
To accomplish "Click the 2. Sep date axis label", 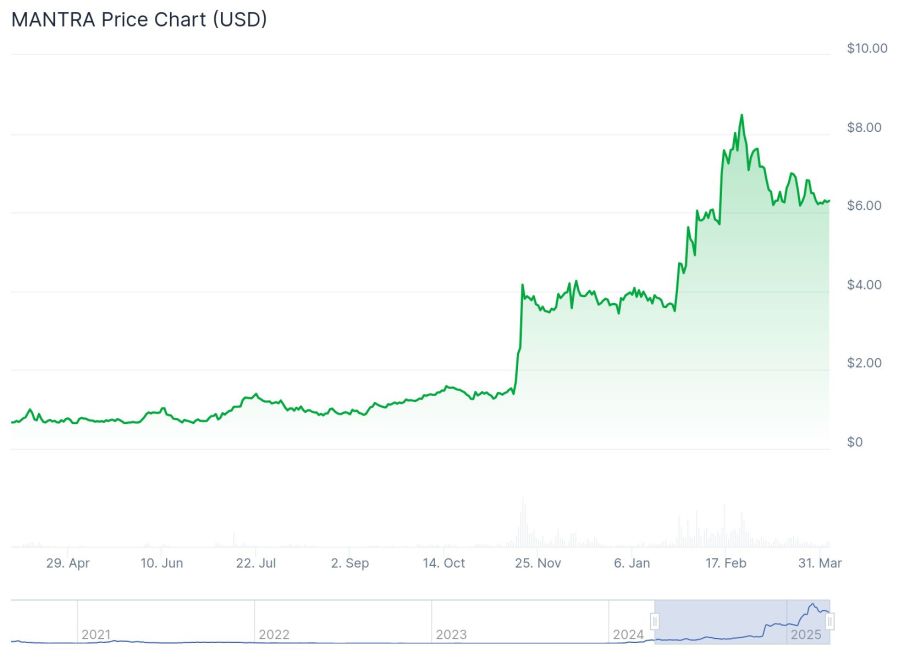I will (x=350, y=564).
